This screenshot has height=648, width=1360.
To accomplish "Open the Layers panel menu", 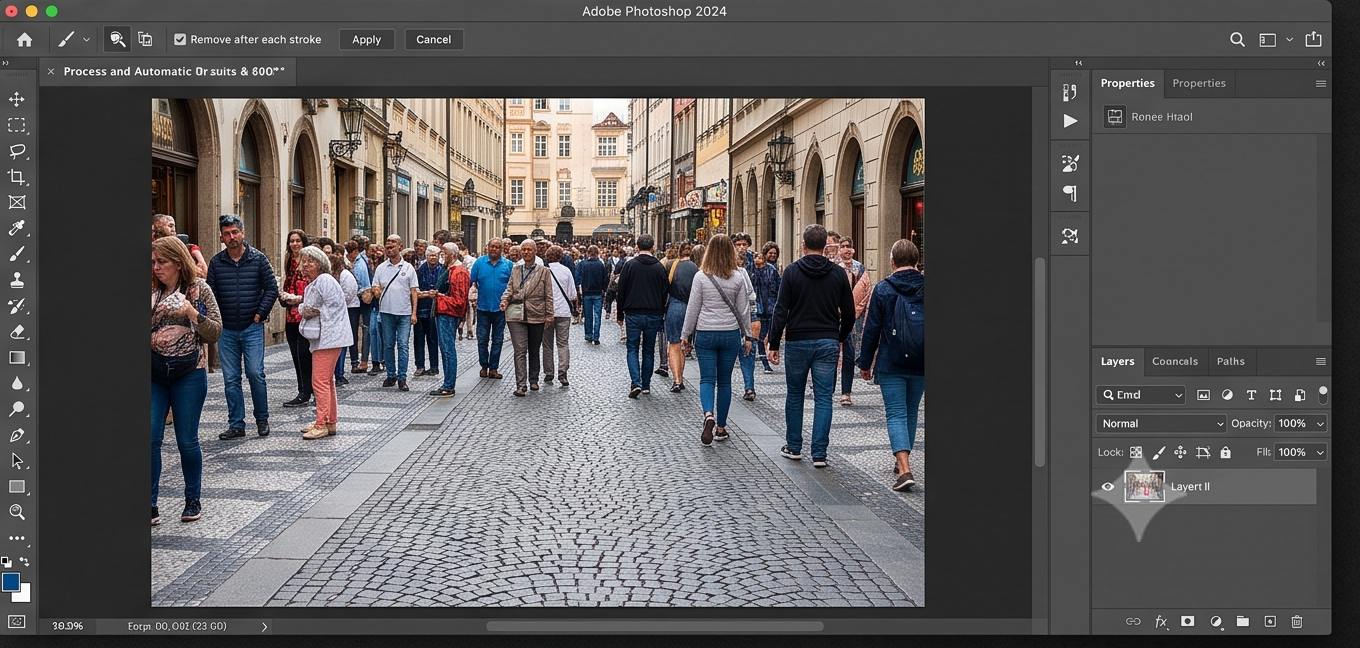I will coord(1320,361).
